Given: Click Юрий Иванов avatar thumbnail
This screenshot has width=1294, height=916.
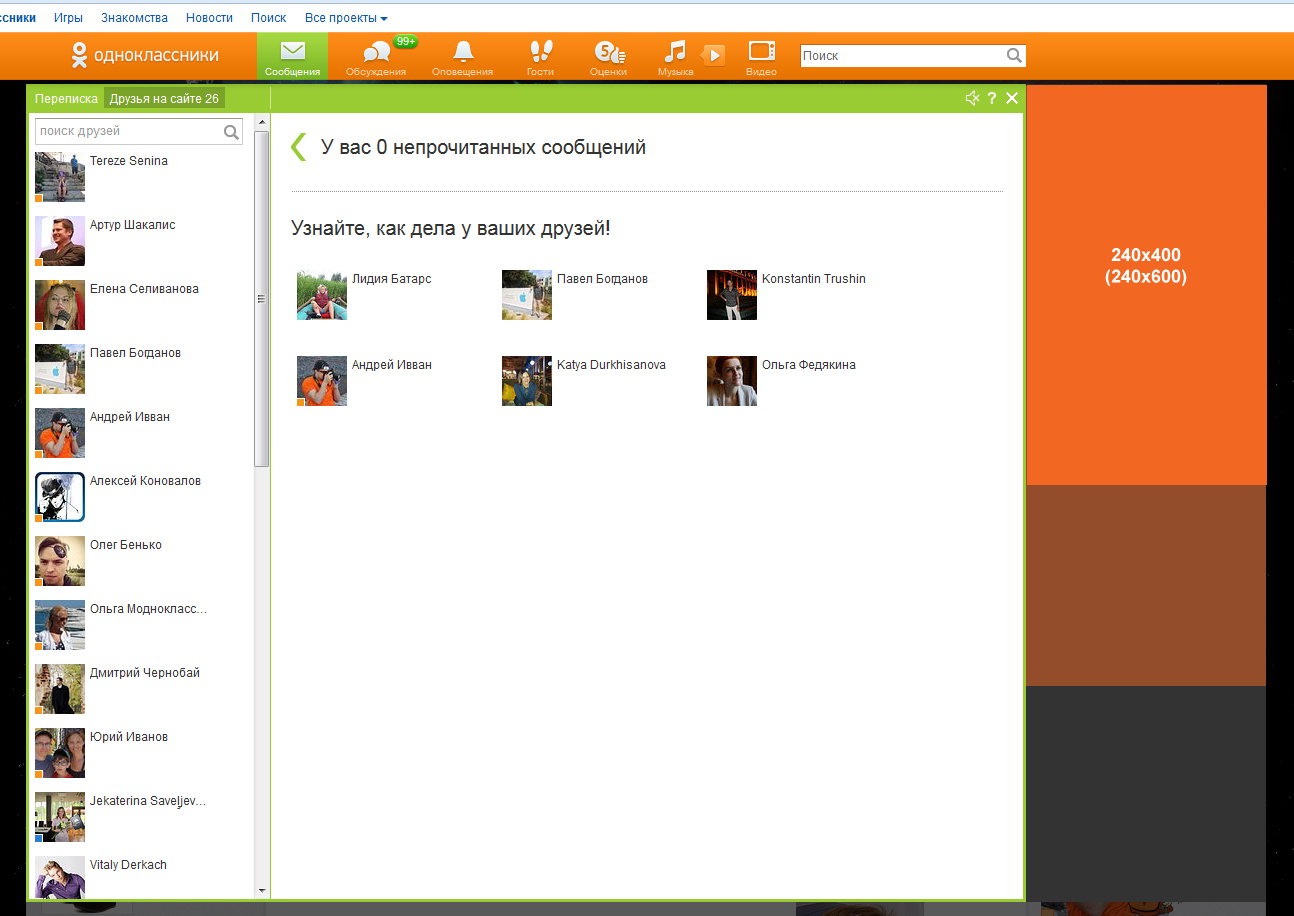Looking at the screenshot, I should (x=60, y=753).
